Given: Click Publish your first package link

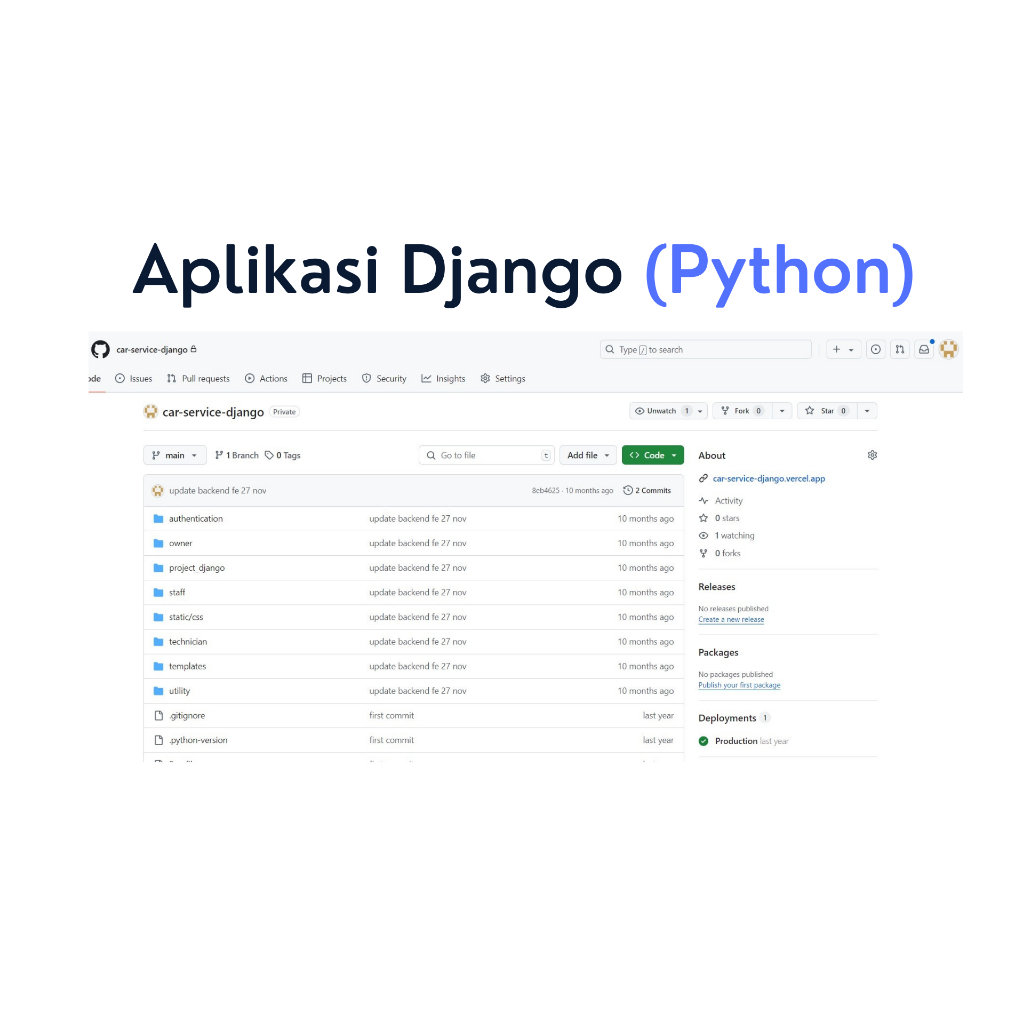Looking at the screenshot, I should (739, 685).
